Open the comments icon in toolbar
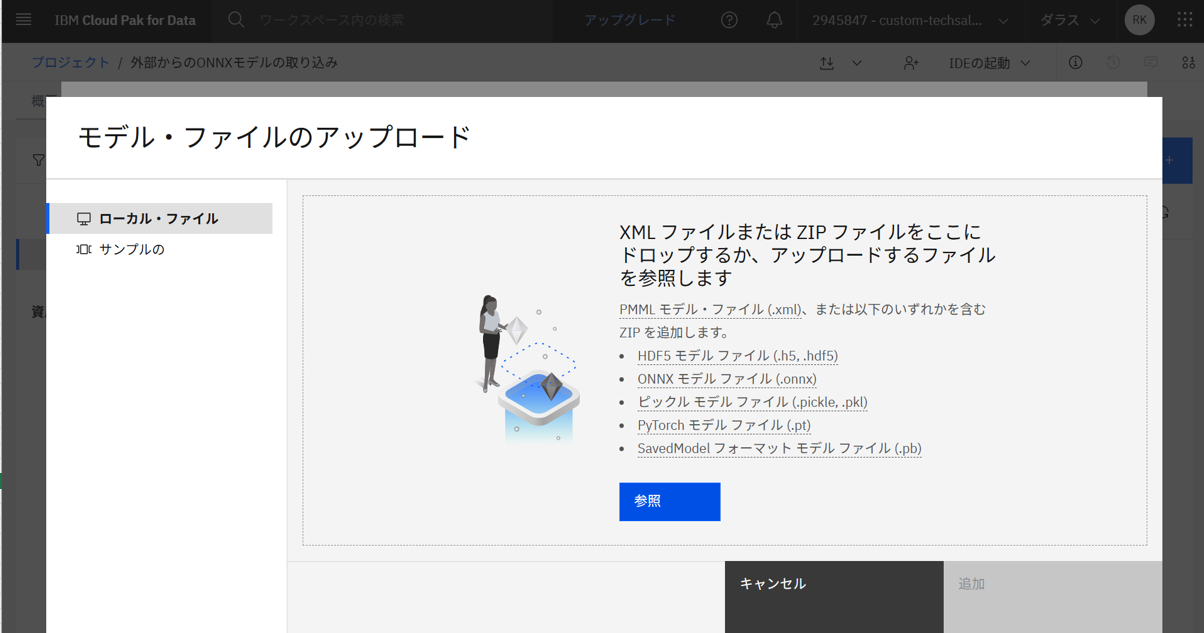 pyautogui.click(x=1151, y=63)
